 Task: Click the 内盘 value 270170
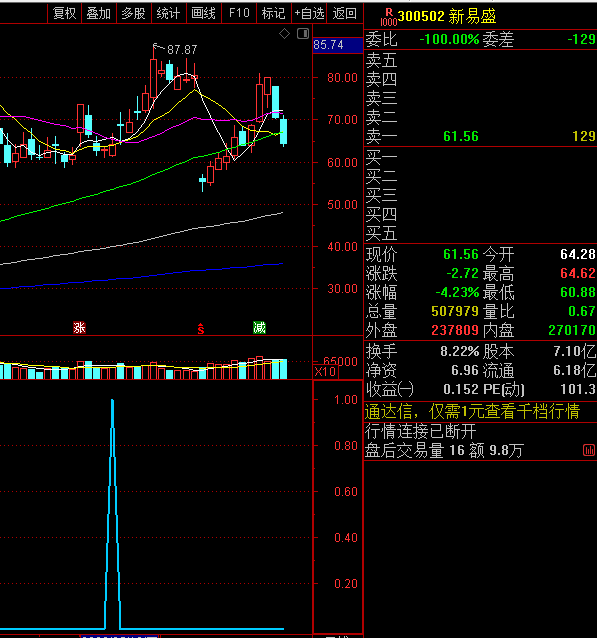[572, 330]
